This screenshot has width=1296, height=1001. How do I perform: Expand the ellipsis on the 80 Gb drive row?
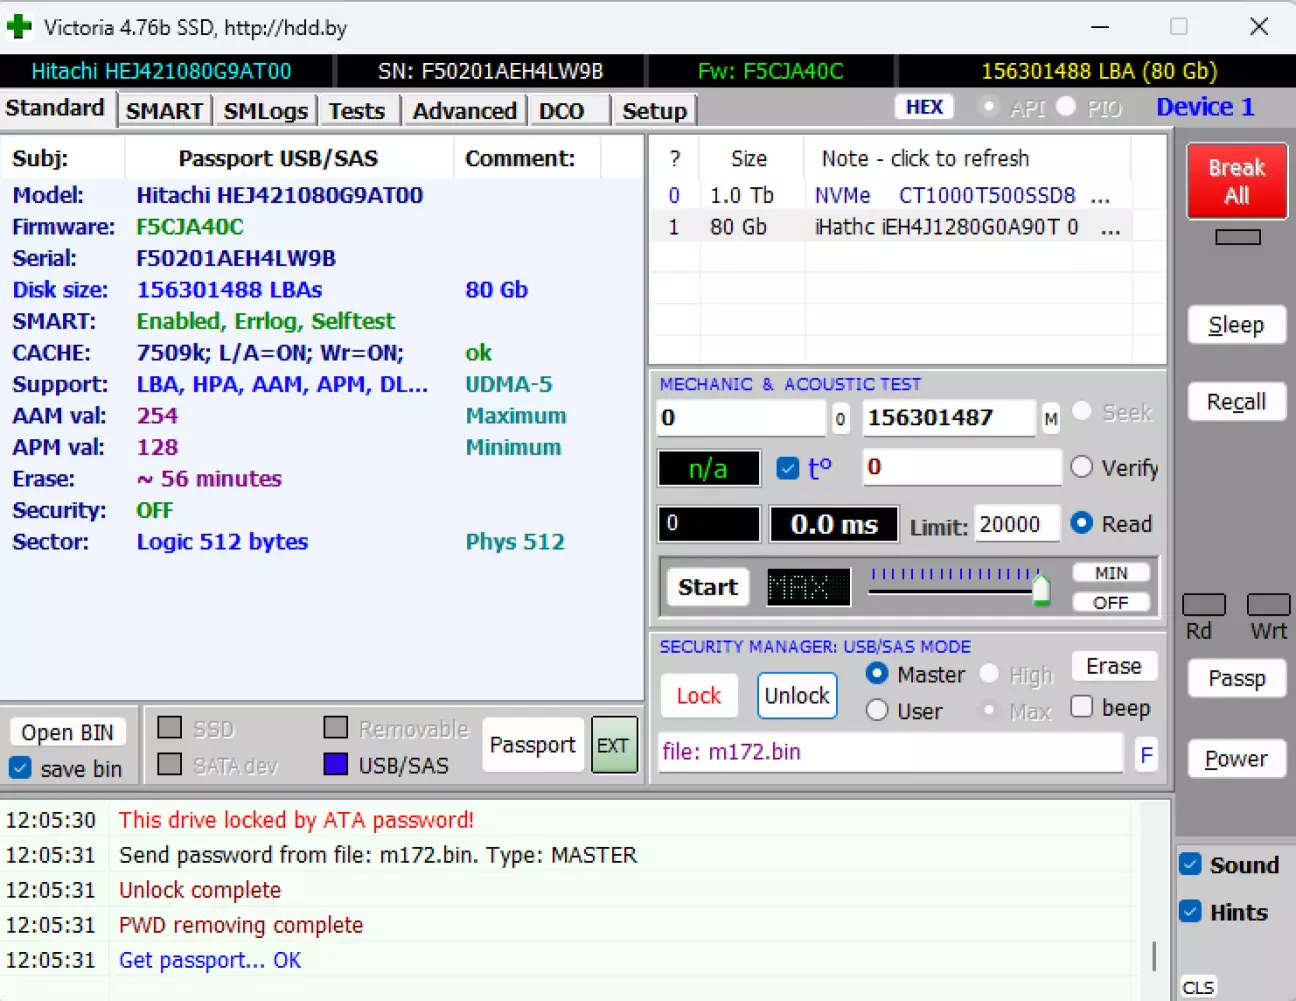coord(1110,227)
